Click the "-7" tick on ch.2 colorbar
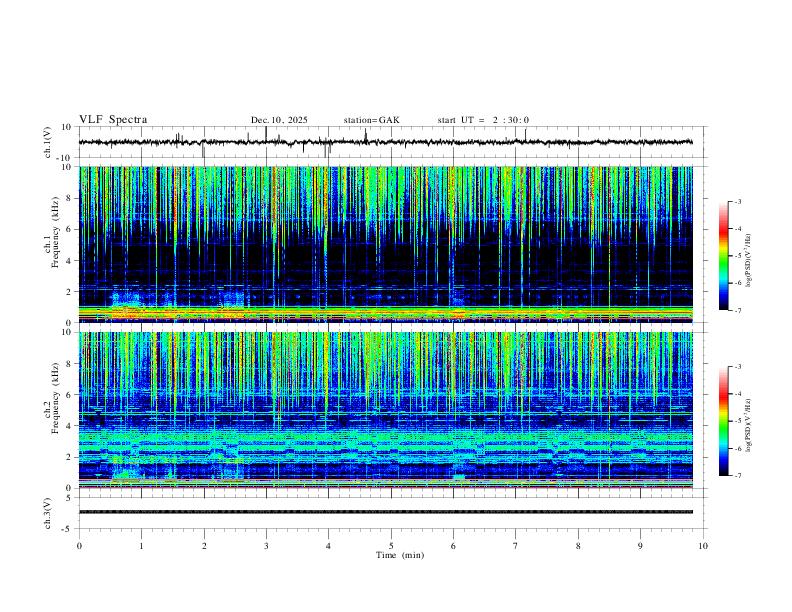 pos(737,476)
